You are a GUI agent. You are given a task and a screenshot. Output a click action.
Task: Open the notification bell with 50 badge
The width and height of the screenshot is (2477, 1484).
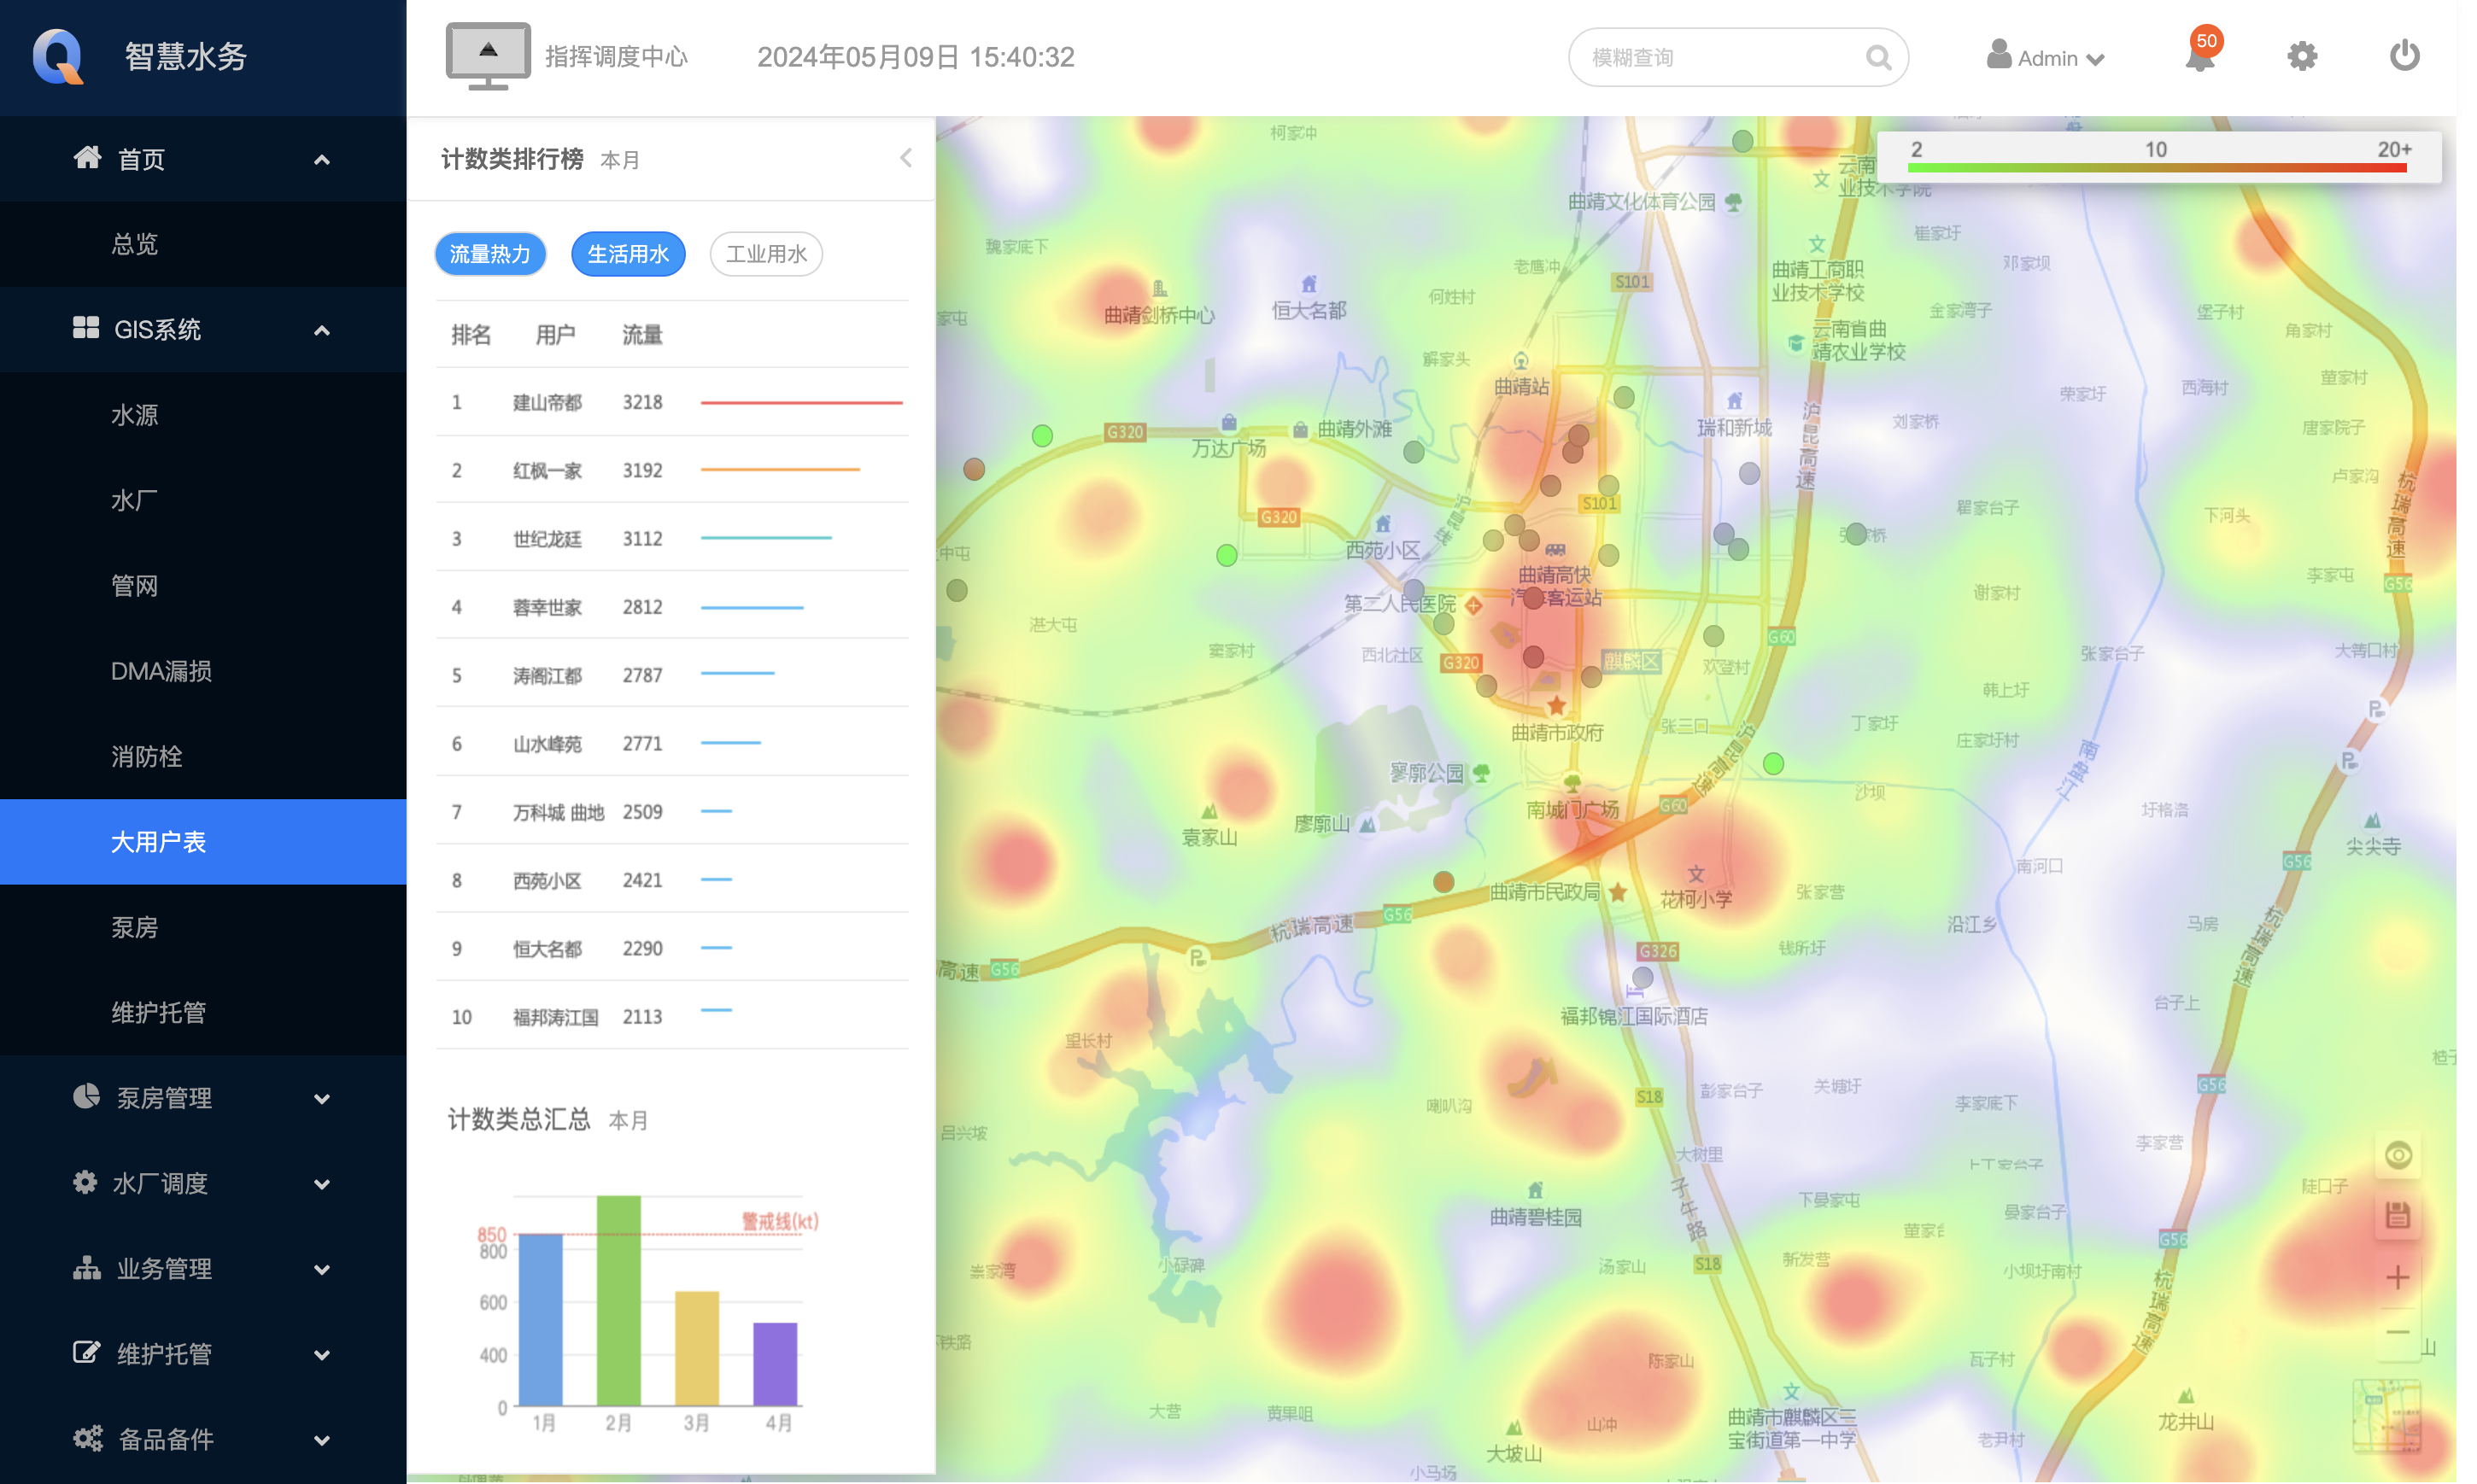(2199, 57)
